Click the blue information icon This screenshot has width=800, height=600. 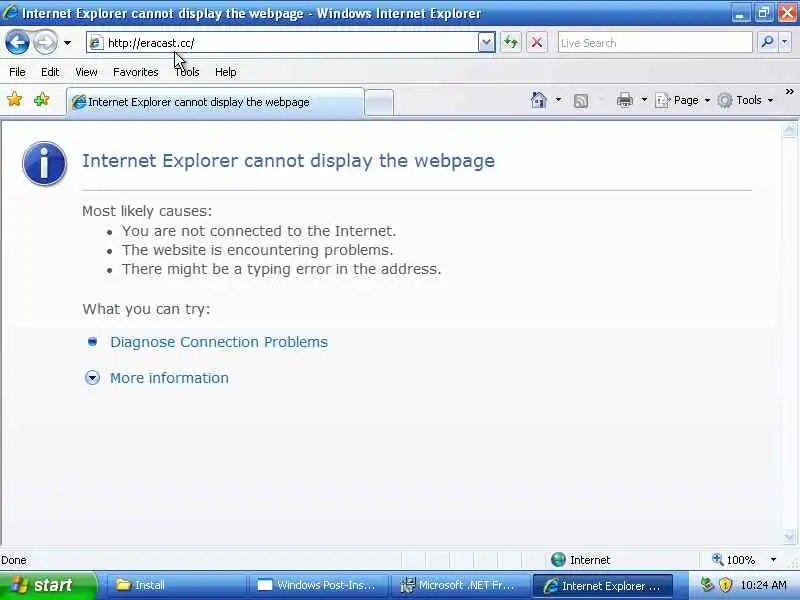coord(44,163)
